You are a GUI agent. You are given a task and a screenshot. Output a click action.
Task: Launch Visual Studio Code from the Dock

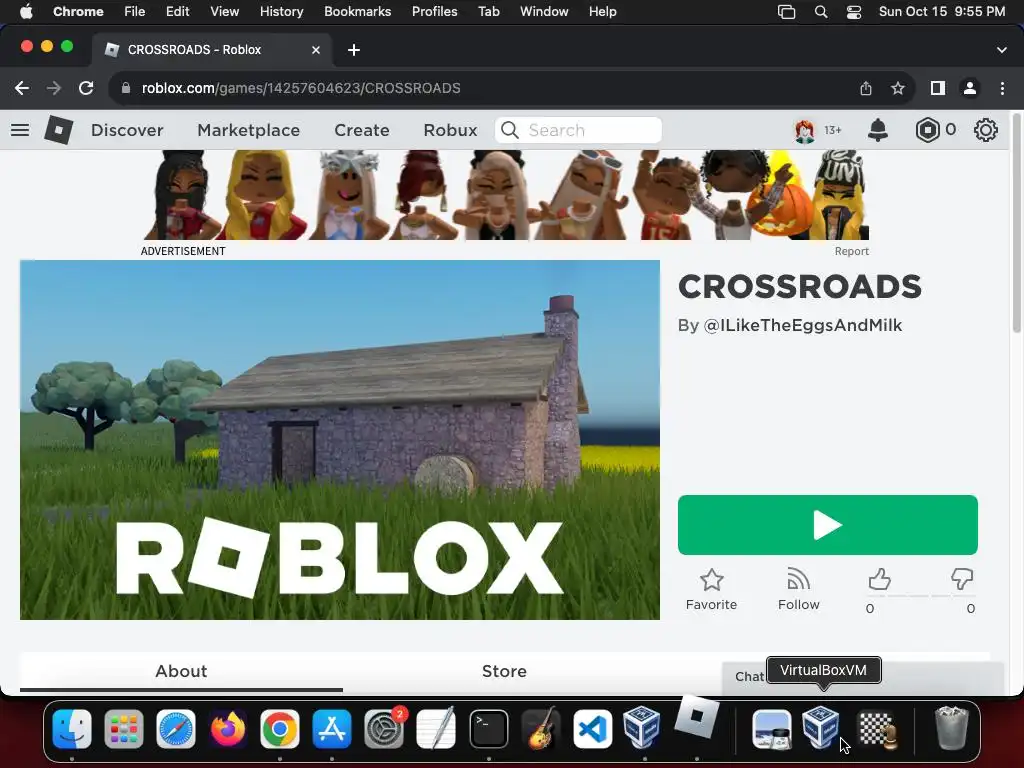pos(592,729)
